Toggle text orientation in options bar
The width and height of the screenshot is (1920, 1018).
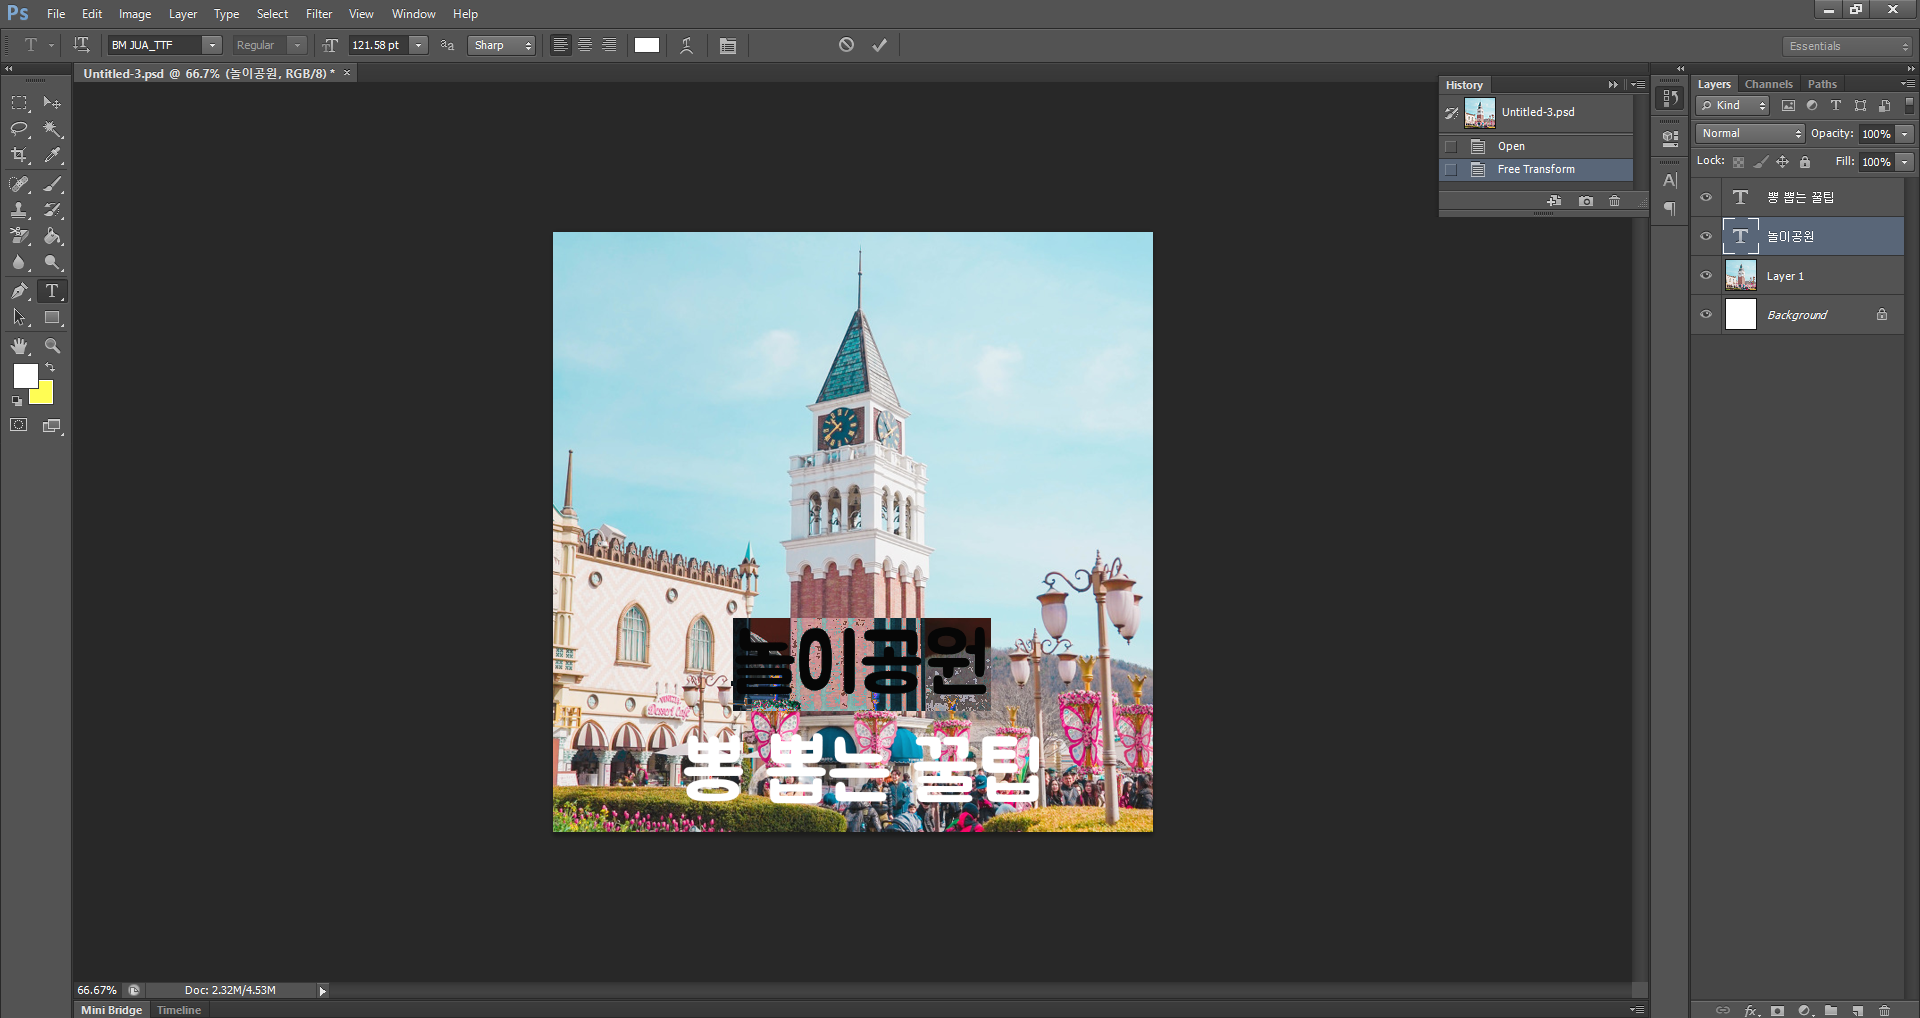tap(81, 45)
